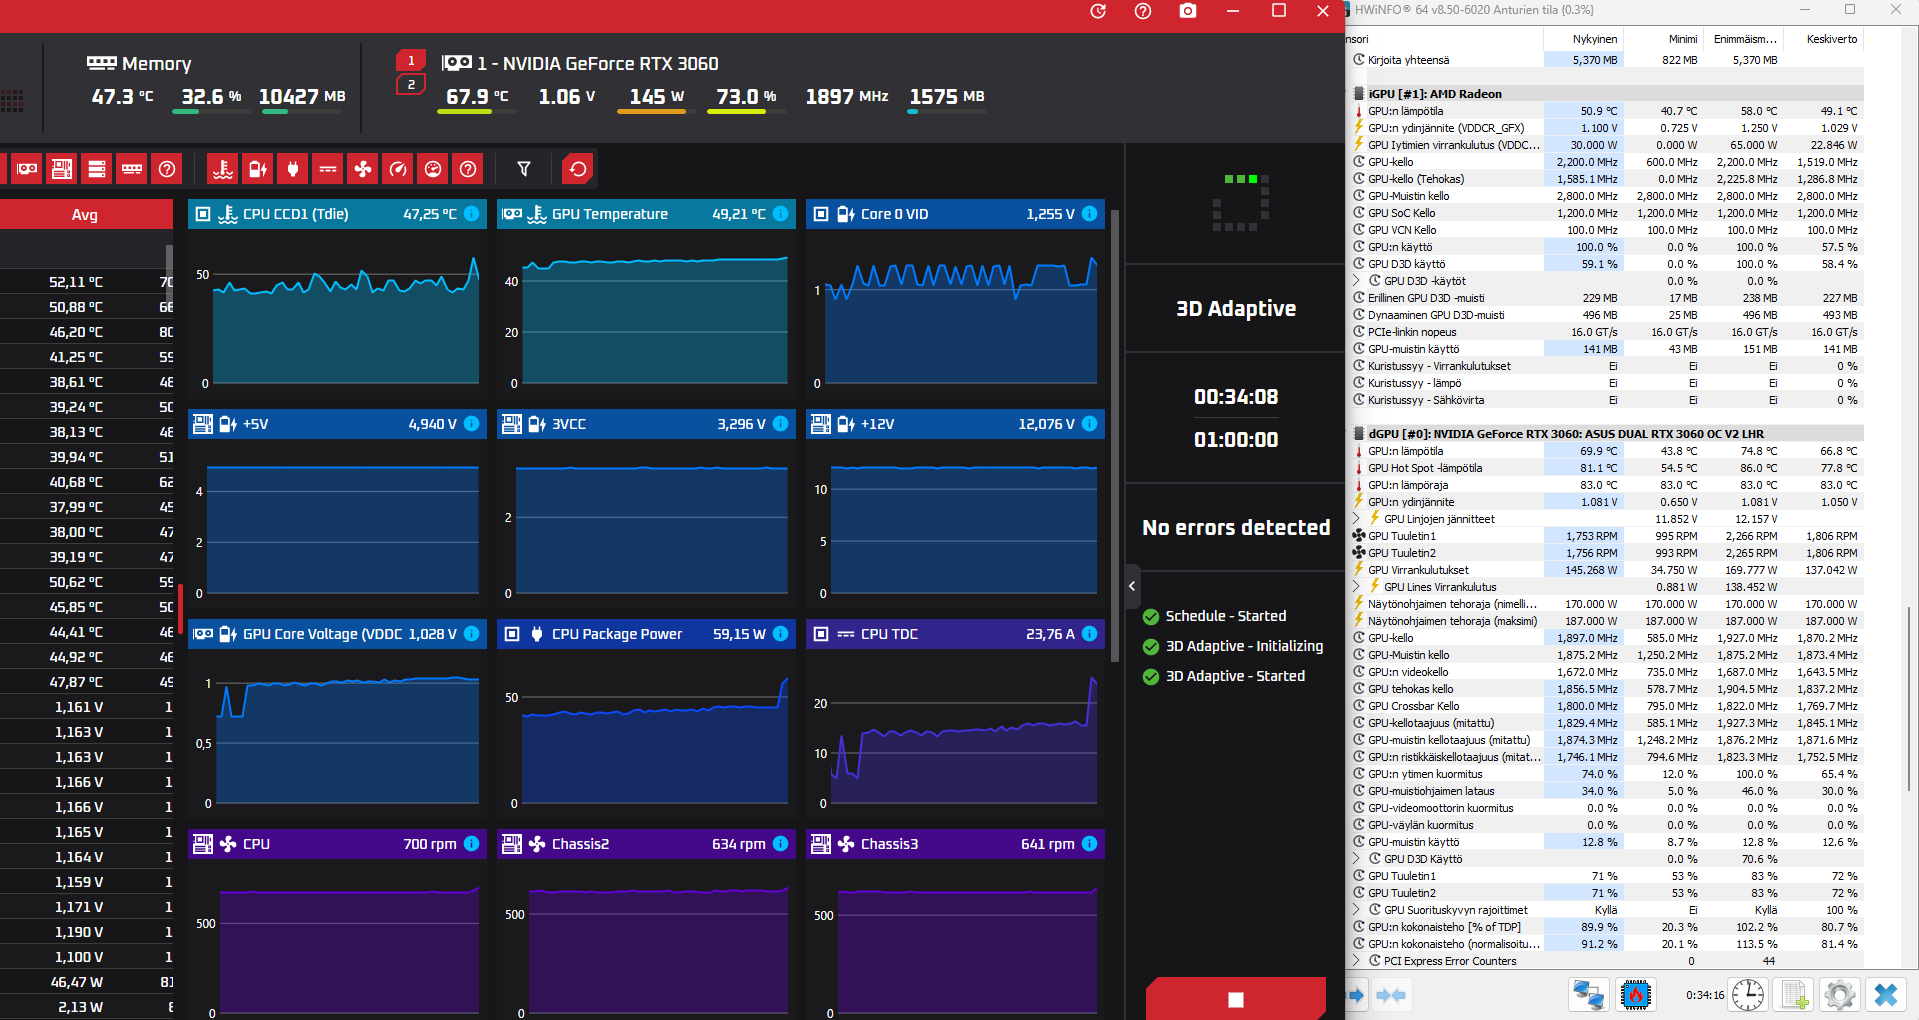Toggle the memory module filter icon
The image size is (1919, 1020).
132,169
